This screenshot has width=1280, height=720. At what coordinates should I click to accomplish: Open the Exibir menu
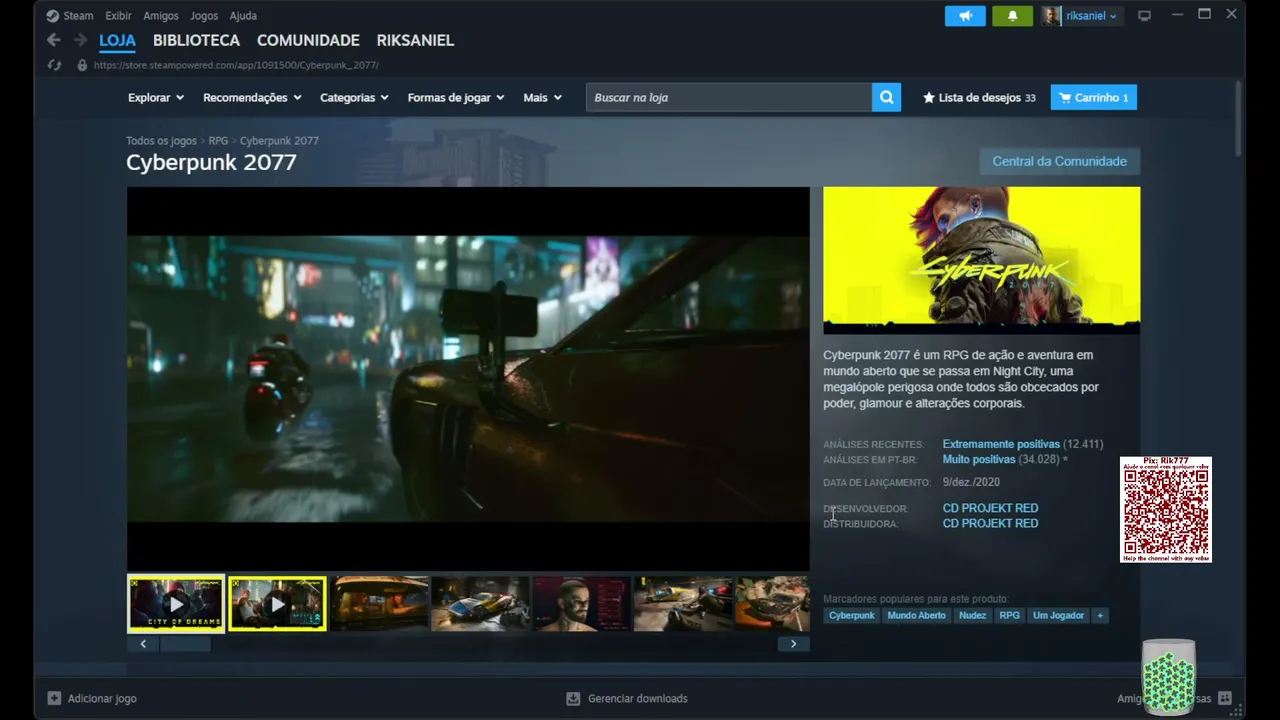click(118, 15)
